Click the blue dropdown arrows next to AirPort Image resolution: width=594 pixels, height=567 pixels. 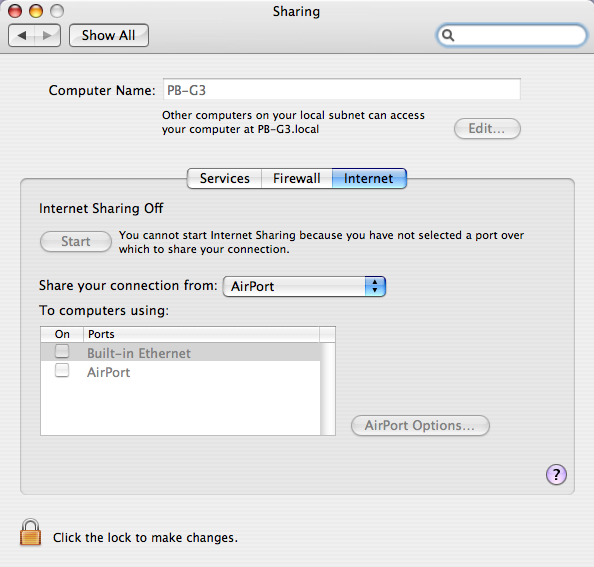coord(375,286)
